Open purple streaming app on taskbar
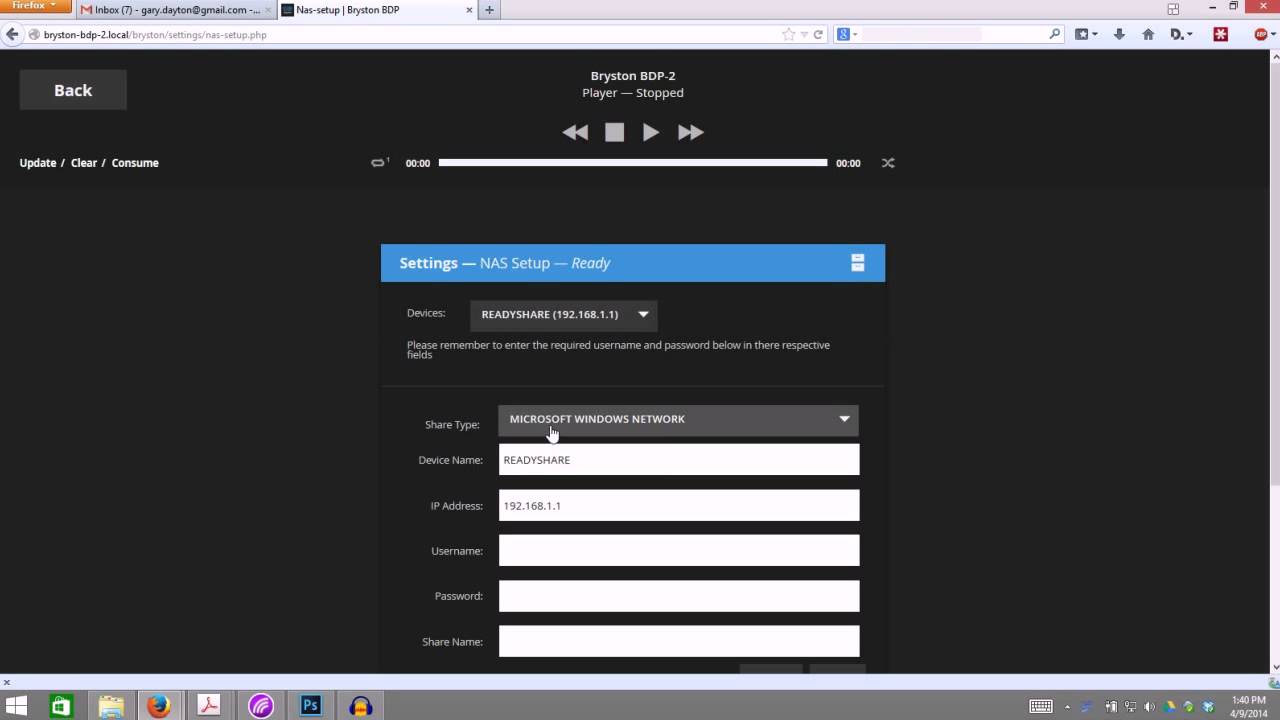Image resolution: width=1280 pixels, height=720 pixels. click(x=260, y=706)
